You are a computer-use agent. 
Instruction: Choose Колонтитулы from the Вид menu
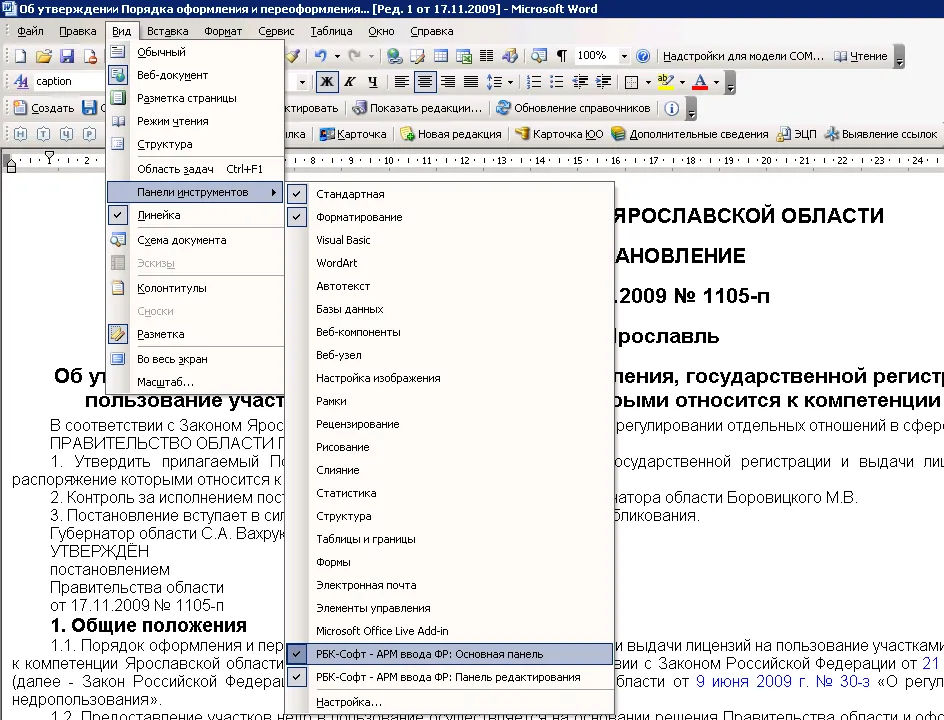195,288
